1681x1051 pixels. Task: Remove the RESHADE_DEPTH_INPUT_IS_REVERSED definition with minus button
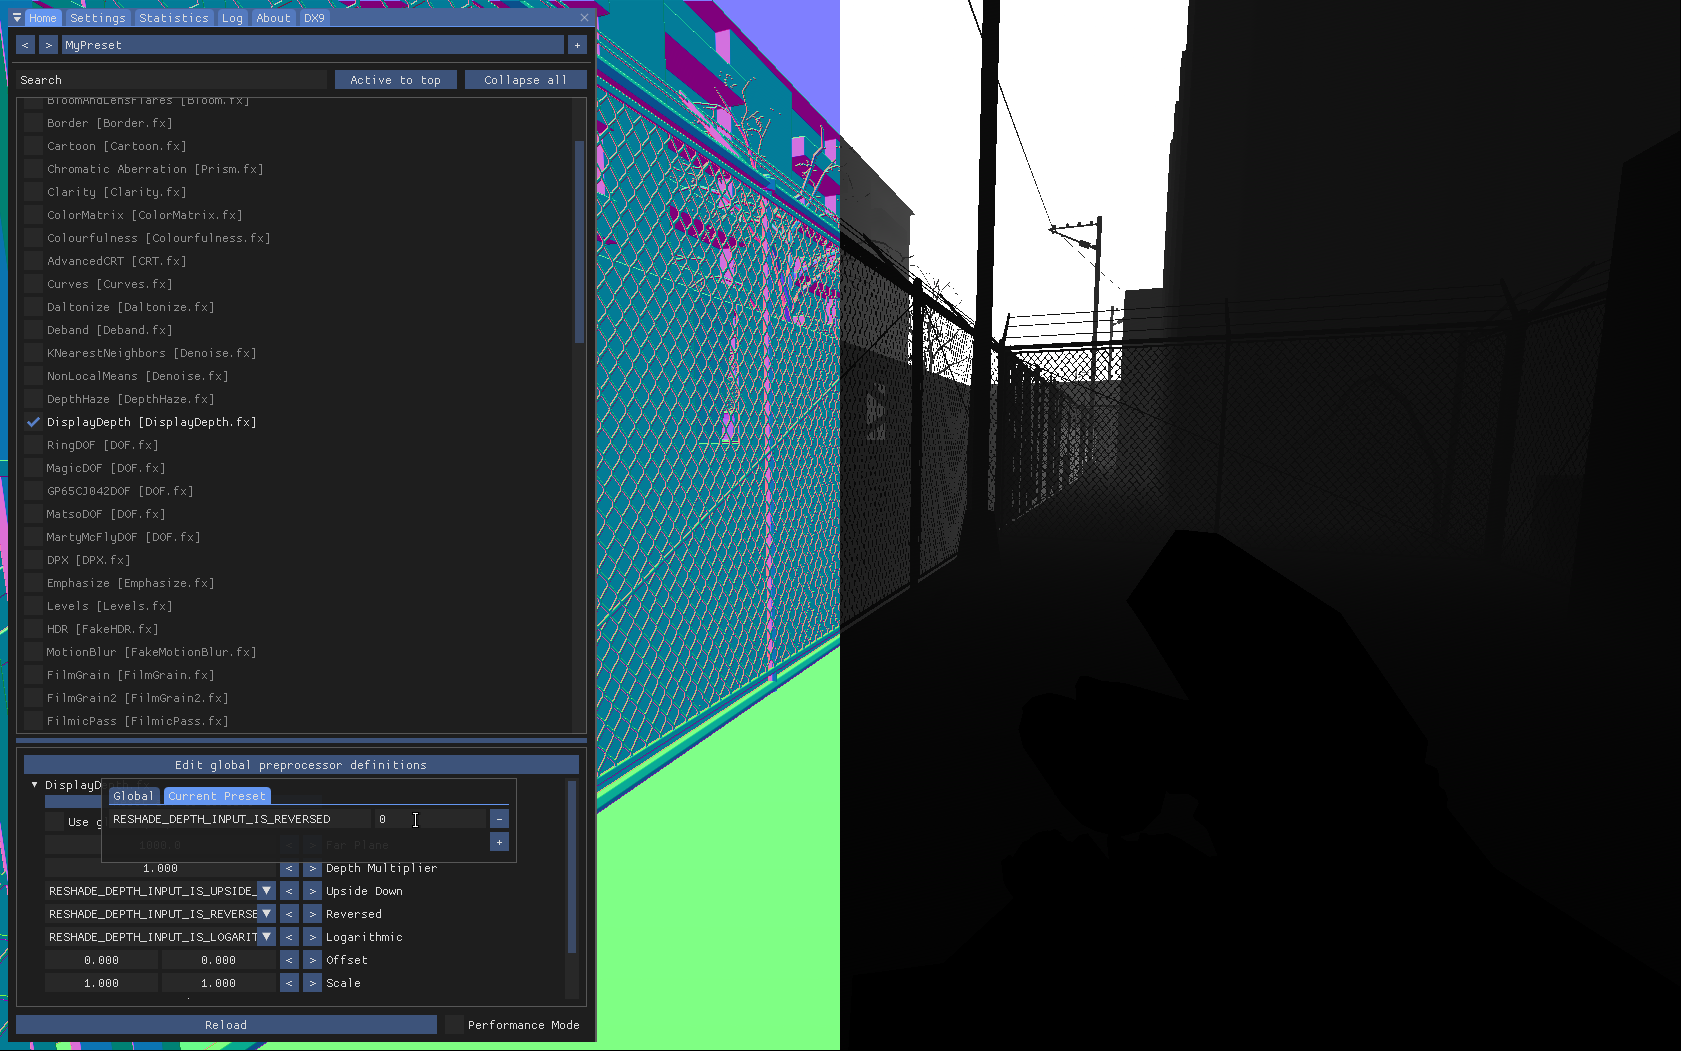[499, 819]
